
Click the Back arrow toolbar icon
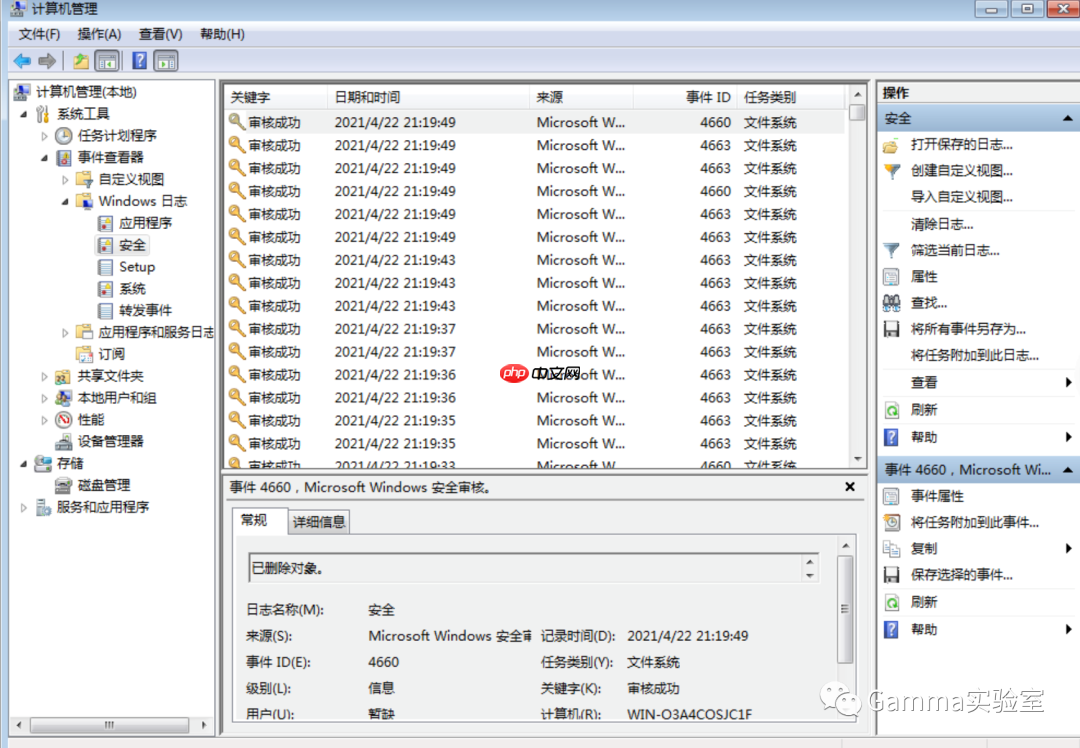[22, 61]
